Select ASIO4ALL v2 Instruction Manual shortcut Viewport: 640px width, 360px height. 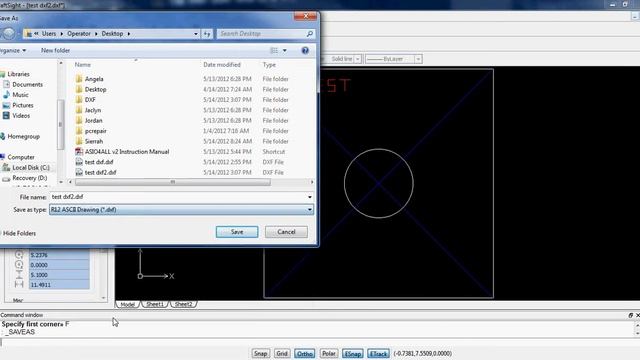[x=127, y=151]
